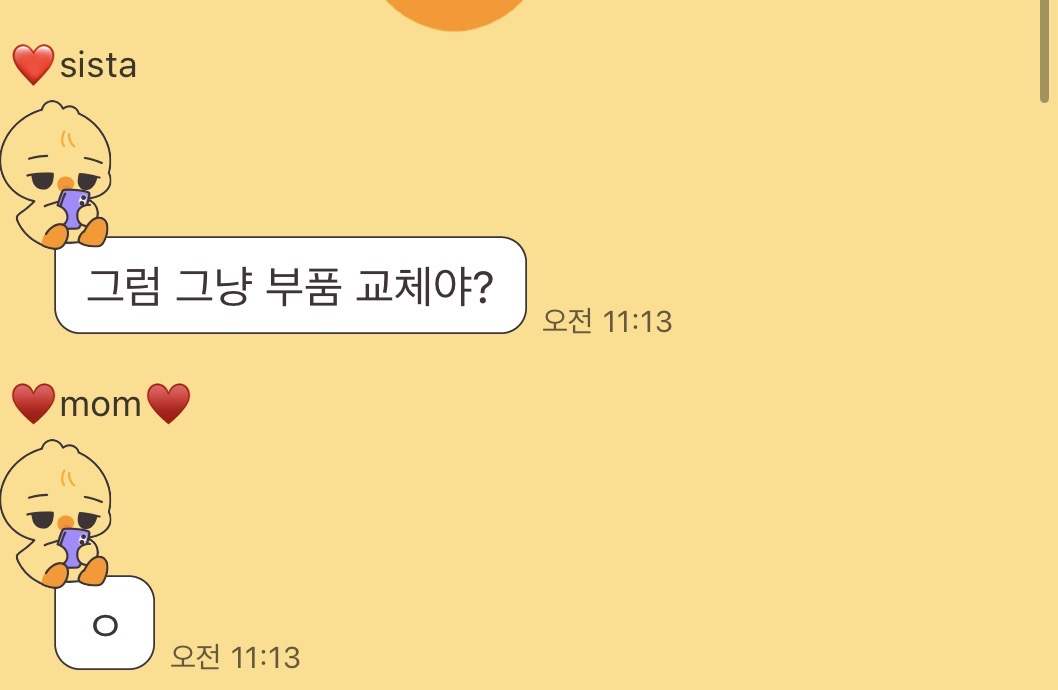Tap the message bubble '그럼 그냥 부품 교체야?'
This screenshot has height=690, width=1058.
[290, 285]
